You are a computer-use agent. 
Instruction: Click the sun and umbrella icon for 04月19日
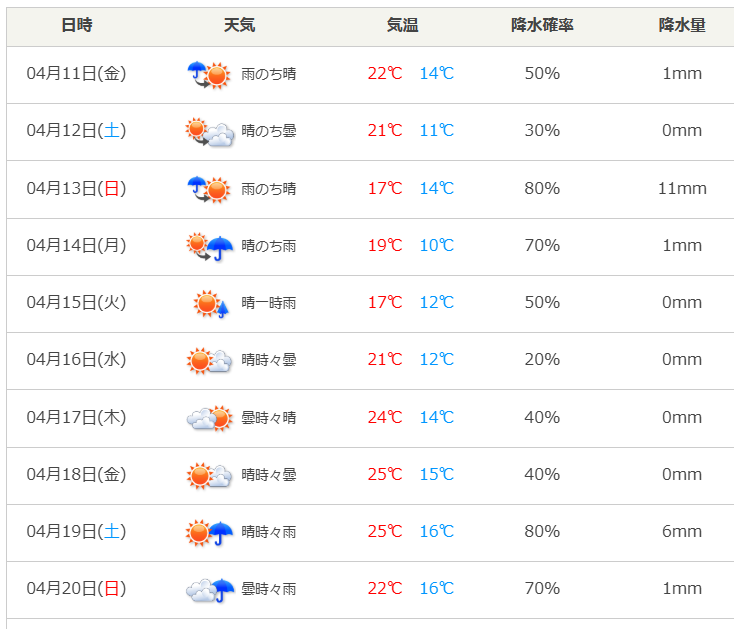(x=208, y=533)
